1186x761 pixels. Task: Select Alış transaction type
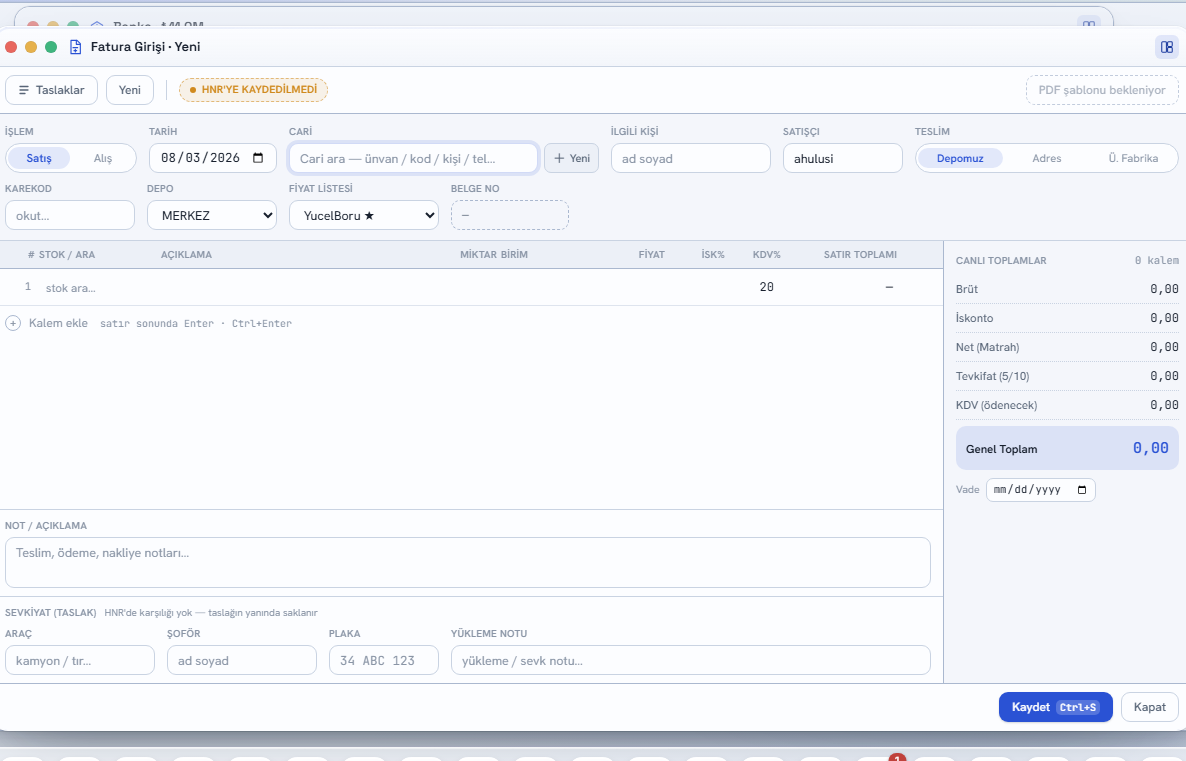coord(103,158)
